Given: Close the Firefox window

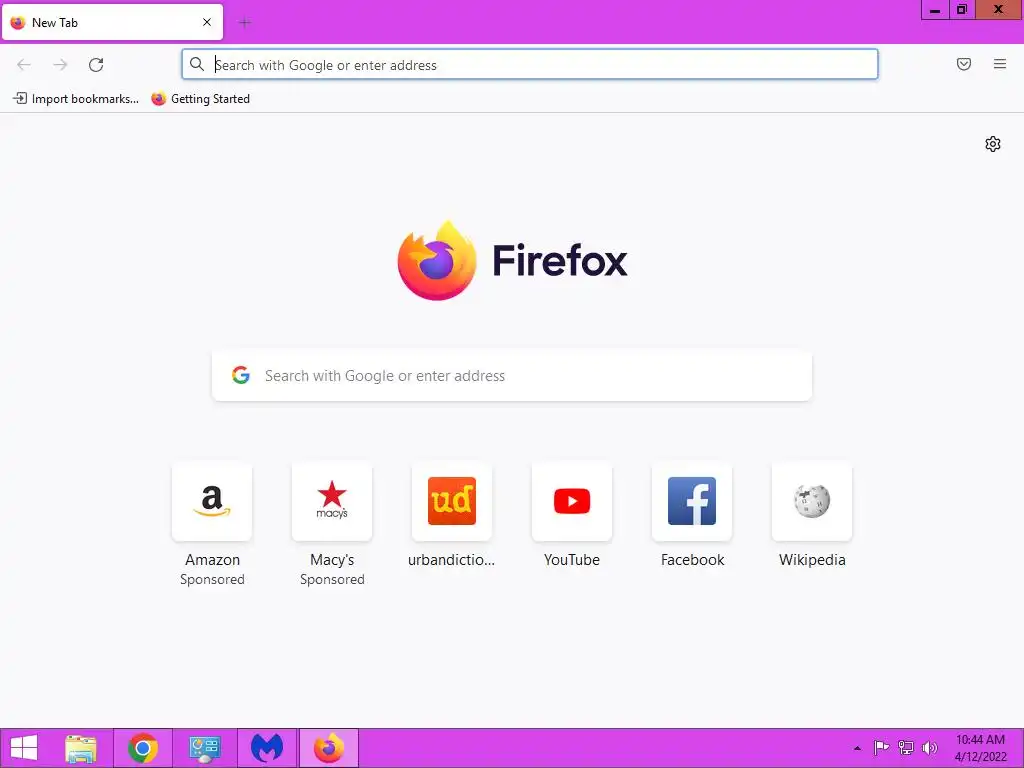Looking at the screenshot, I should [x=999, y=10].
